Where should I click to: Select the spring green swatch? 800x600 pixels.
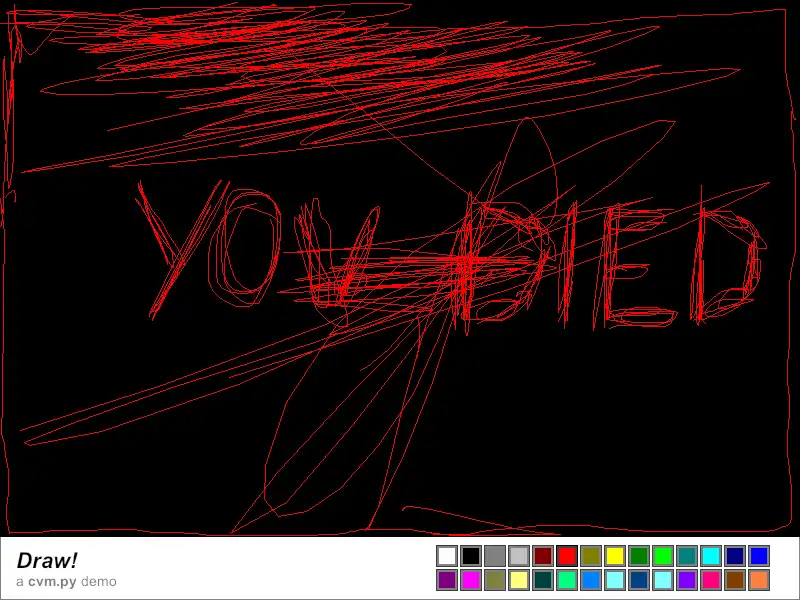[567, 580]
